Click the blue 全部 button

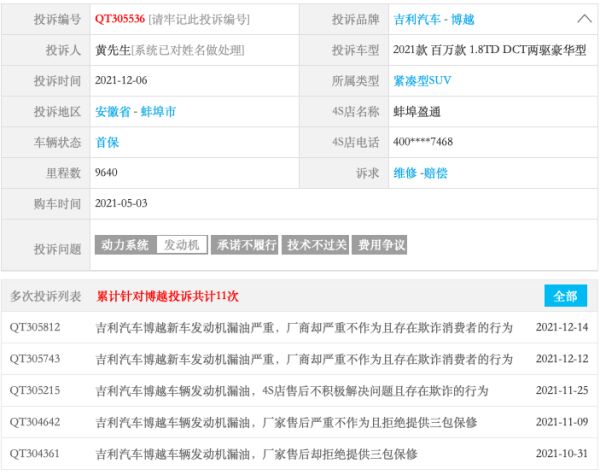click(x=565, y=296)
